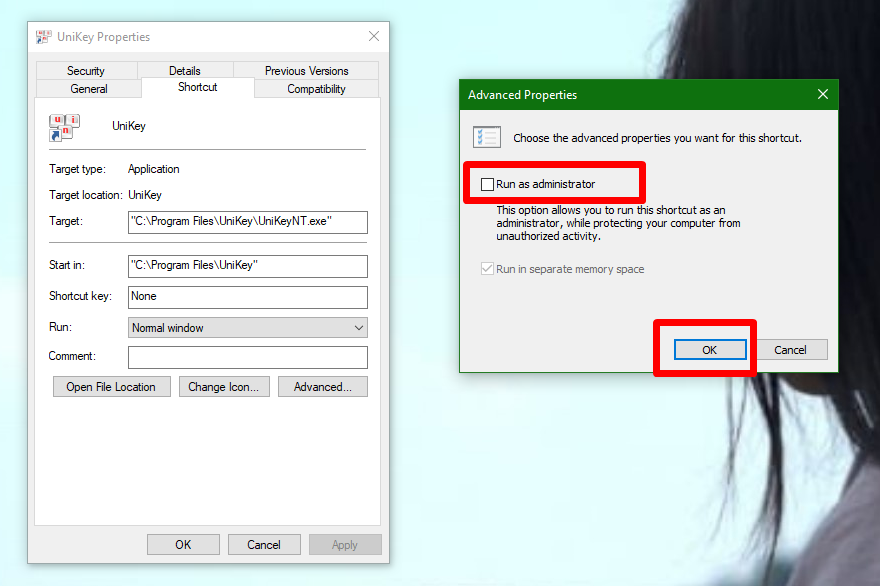Click the 'This option allows you' description text
The height and width of the screenshot is (586, 880).
pos(618,223)
